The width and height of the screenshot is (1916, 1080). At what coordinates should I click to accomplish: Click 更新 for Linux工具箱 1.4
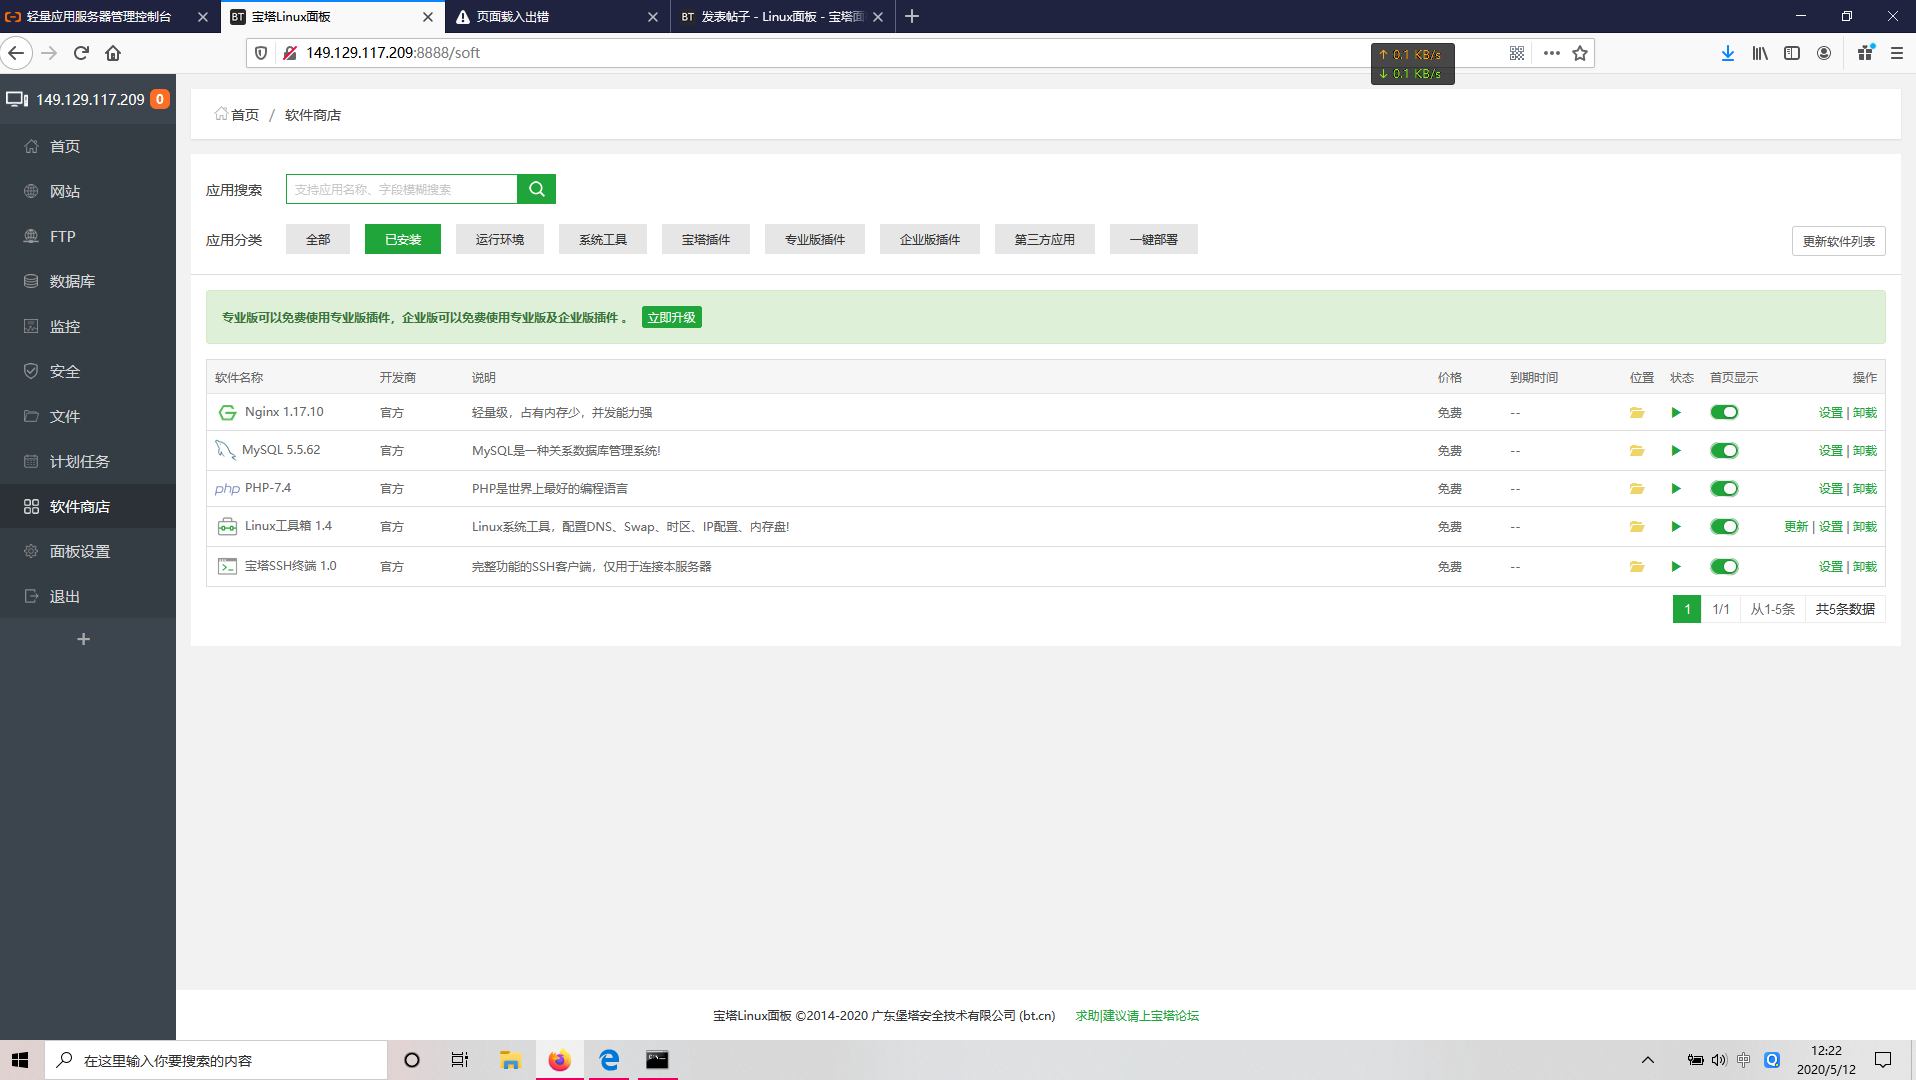click(1796, 526)
